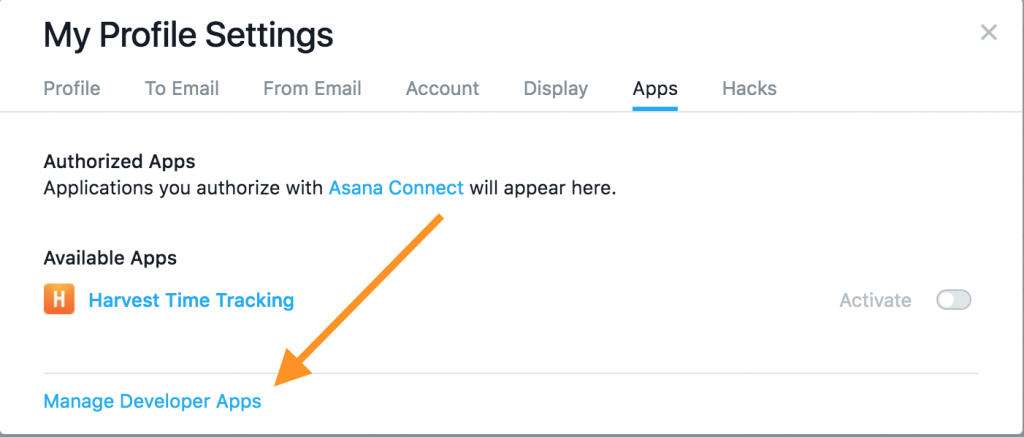This screenshot has width=1024, height=437.
Task: Click the Available Apps heading
Action: 110,258
